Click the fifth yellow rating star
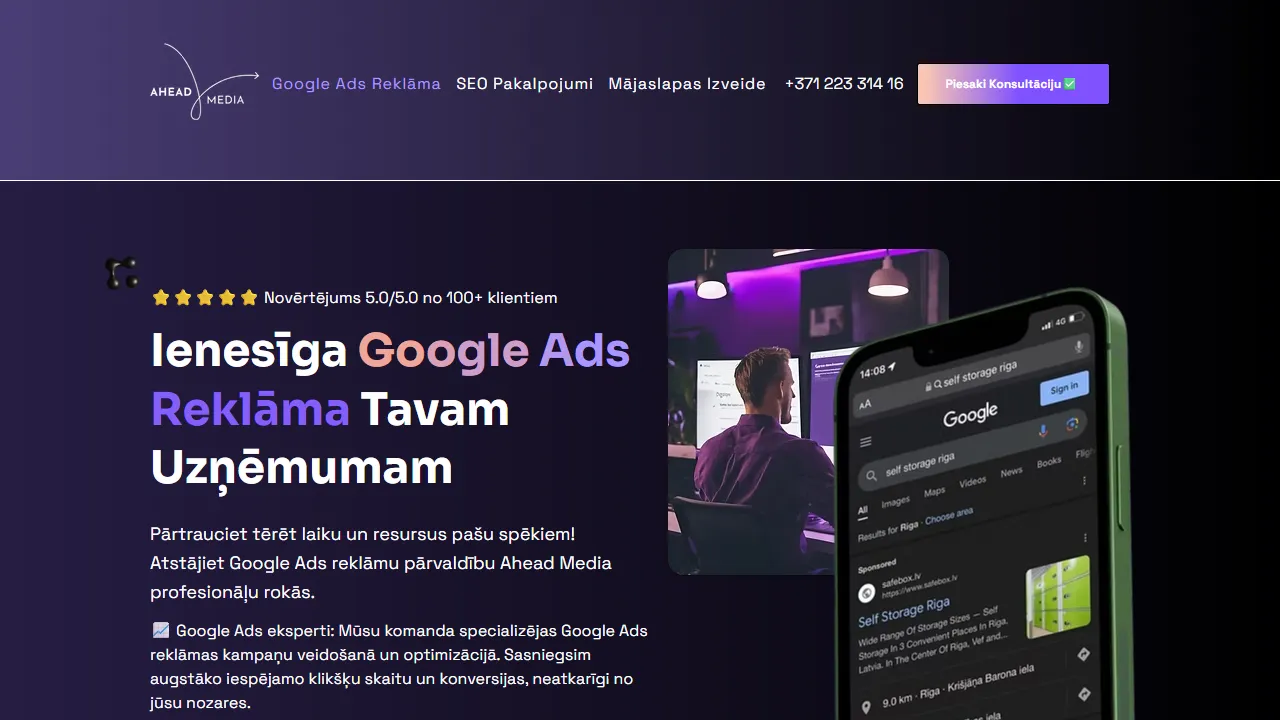The width and height of the screenshot is (1280, 720). click(x=249, y=297)
